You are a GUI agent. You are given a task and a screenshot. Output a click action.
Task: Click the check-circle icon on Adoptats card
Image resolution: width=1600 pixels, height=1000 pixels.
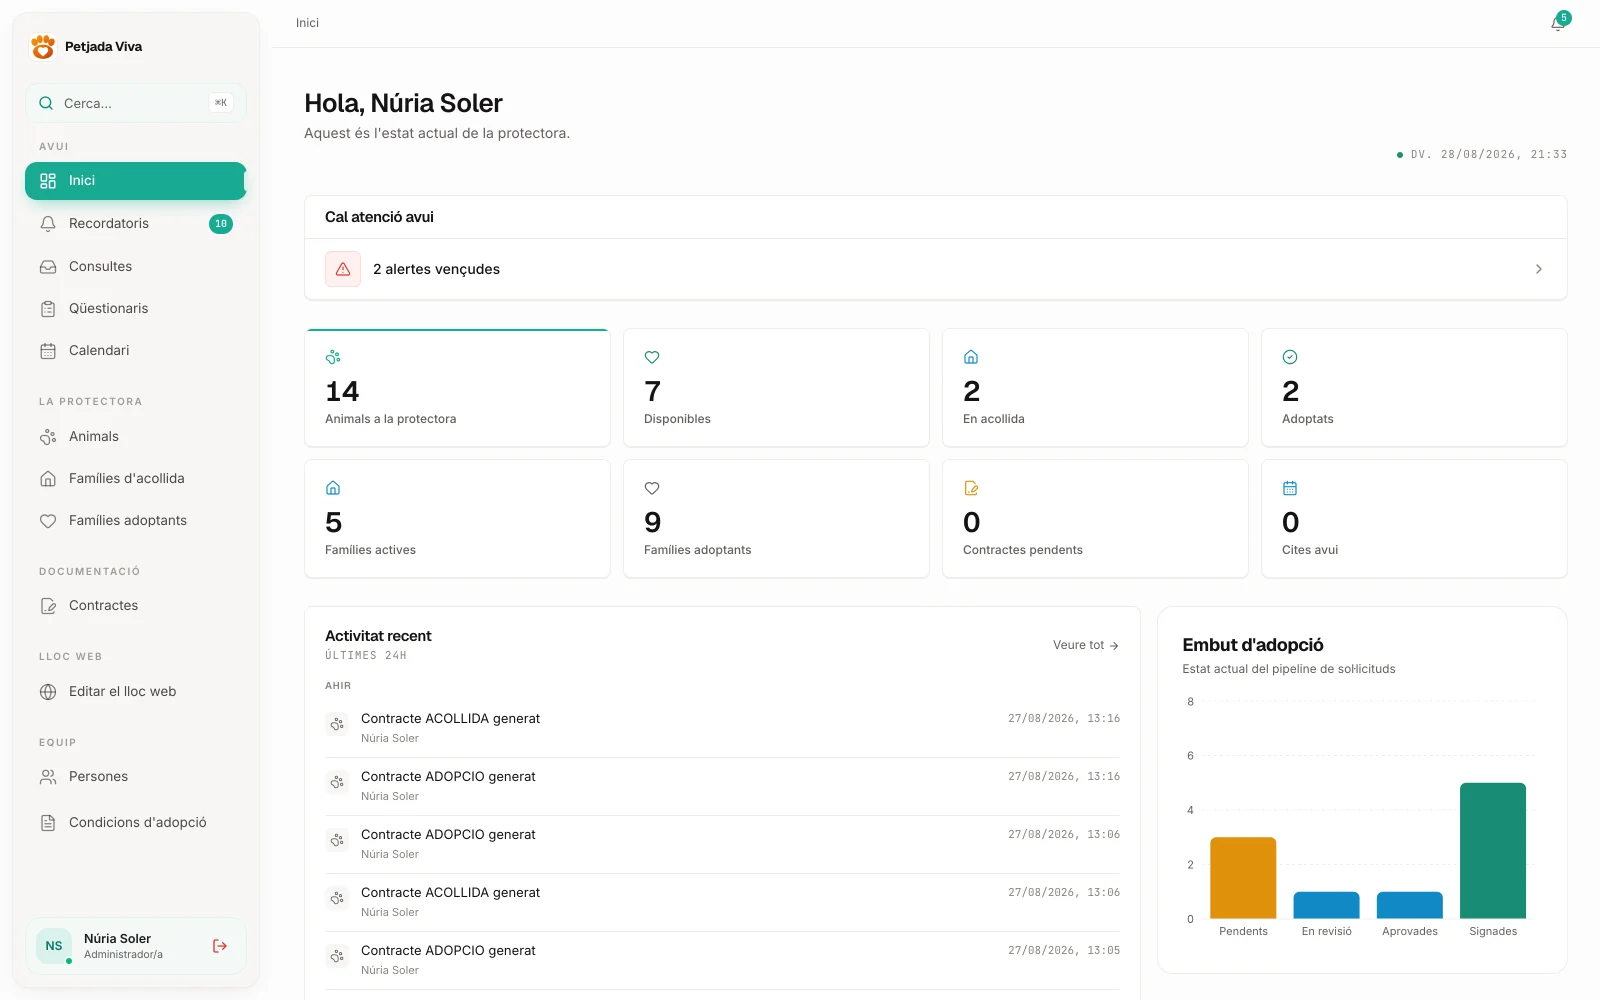(x=1290, y=357)
